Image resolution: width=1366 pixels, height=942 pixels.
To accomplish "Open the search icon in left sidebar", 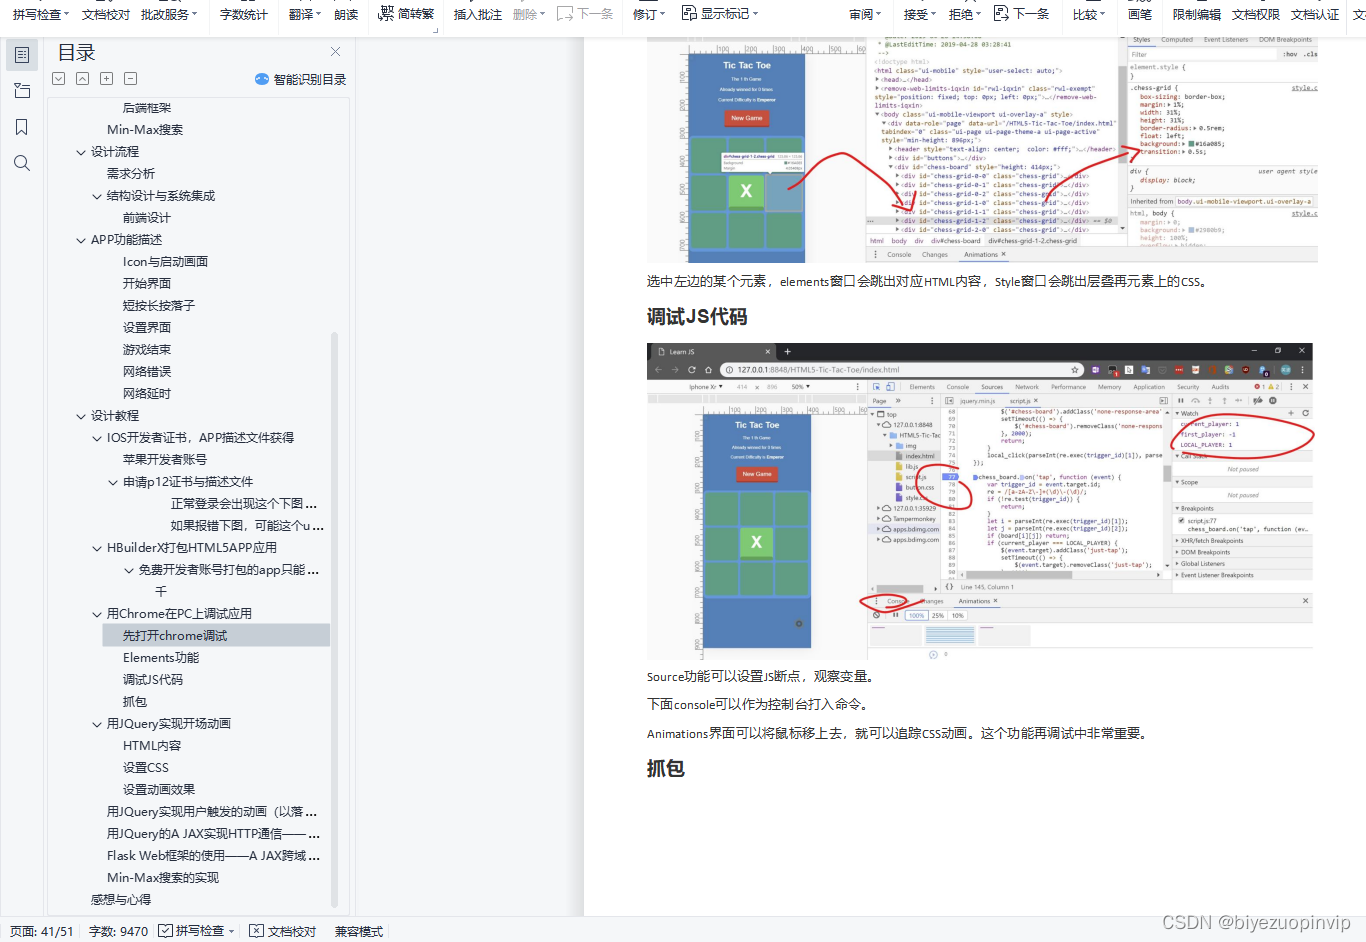I will [x=22, y=163].
